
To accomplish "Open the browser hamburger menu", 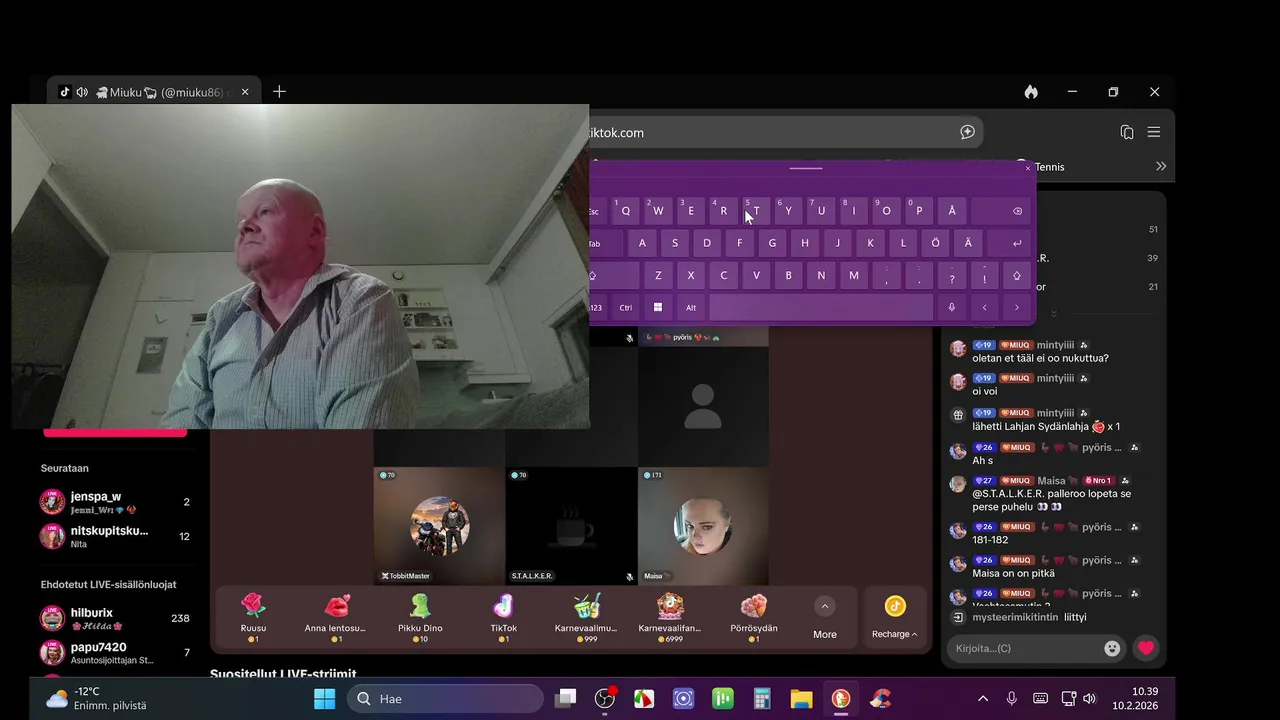I will pyautogui.click(x=1154, y=132).
